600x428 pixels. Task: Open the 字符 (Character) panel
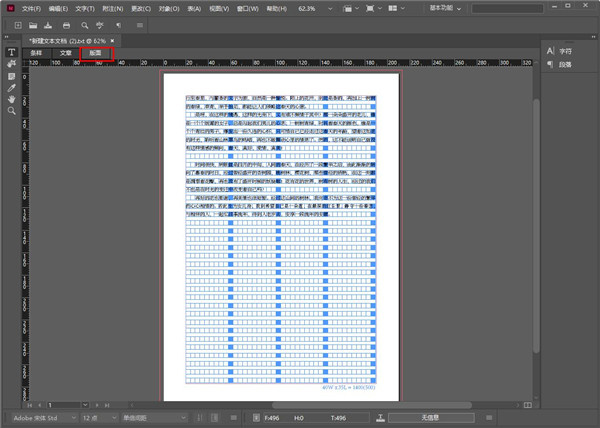pyautogui.click(x=563, y=50)
